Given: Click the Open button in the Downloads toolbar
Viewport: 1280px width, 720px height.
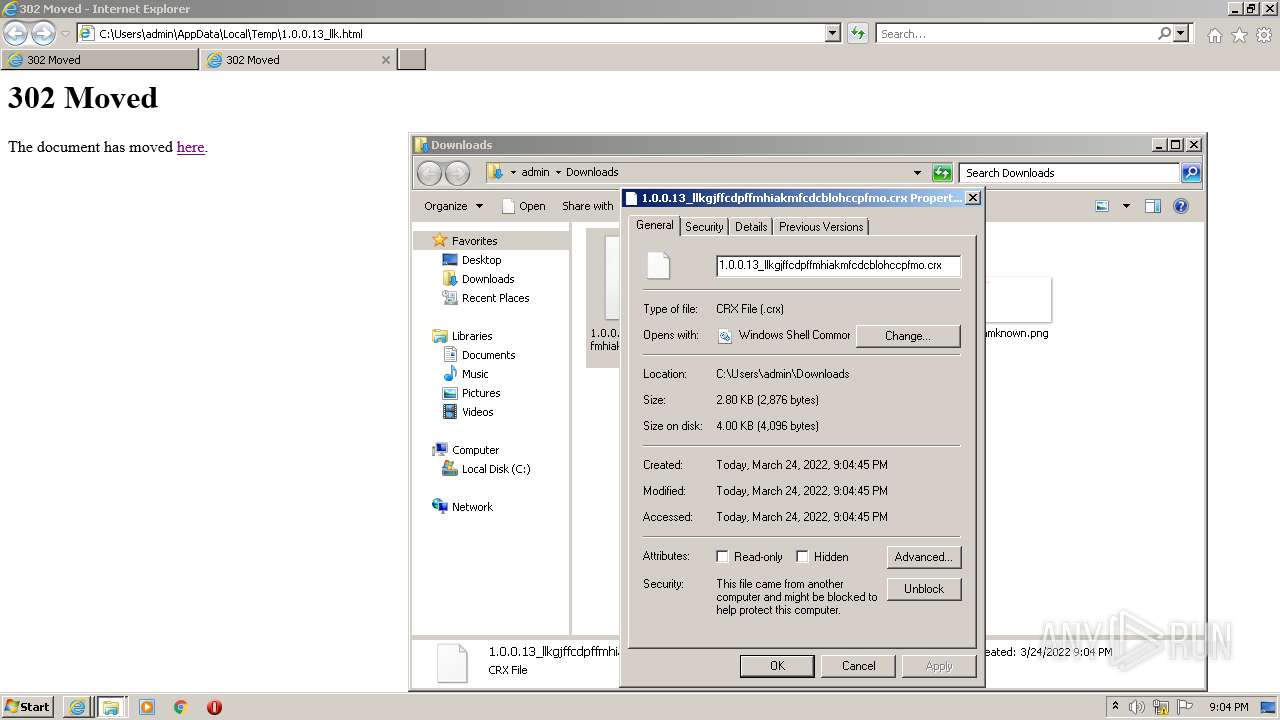Looking at the screenshot, I should [x=523, y=206].
